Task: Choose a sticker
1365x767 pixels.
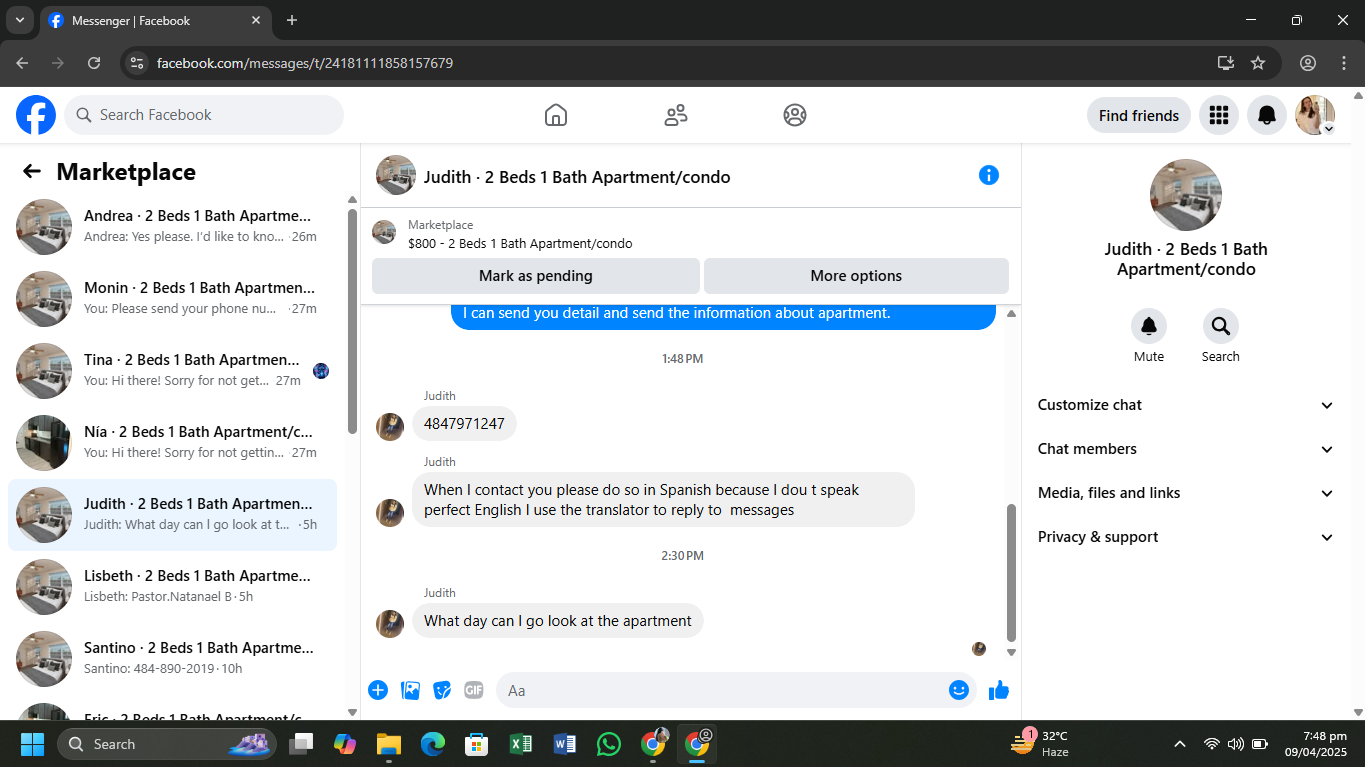Action: coord(442,690)
